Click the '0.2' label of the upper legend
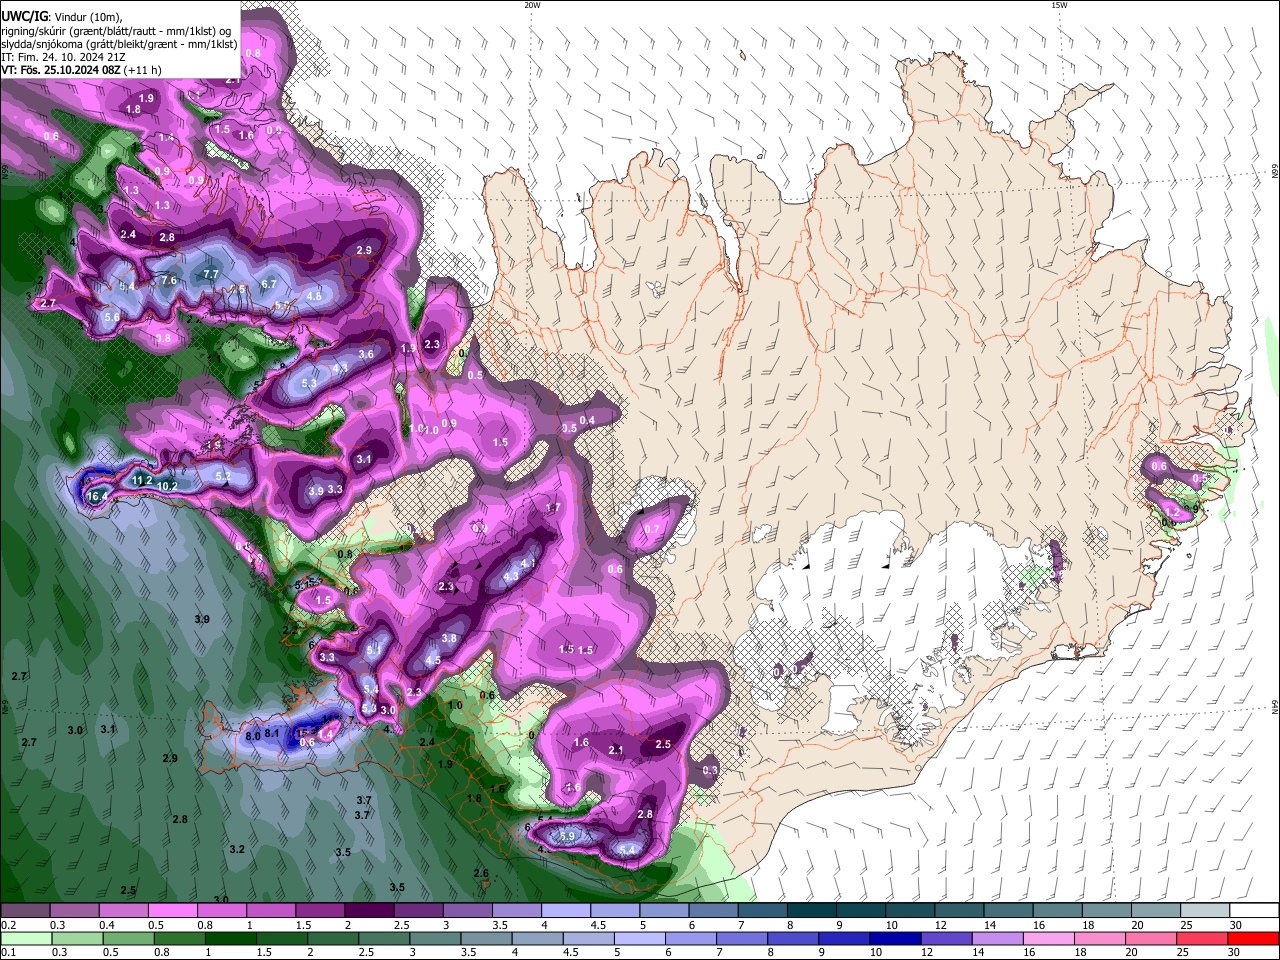Image resolution: width=1280 pixels, height=960 pixels. pos(8,925)
